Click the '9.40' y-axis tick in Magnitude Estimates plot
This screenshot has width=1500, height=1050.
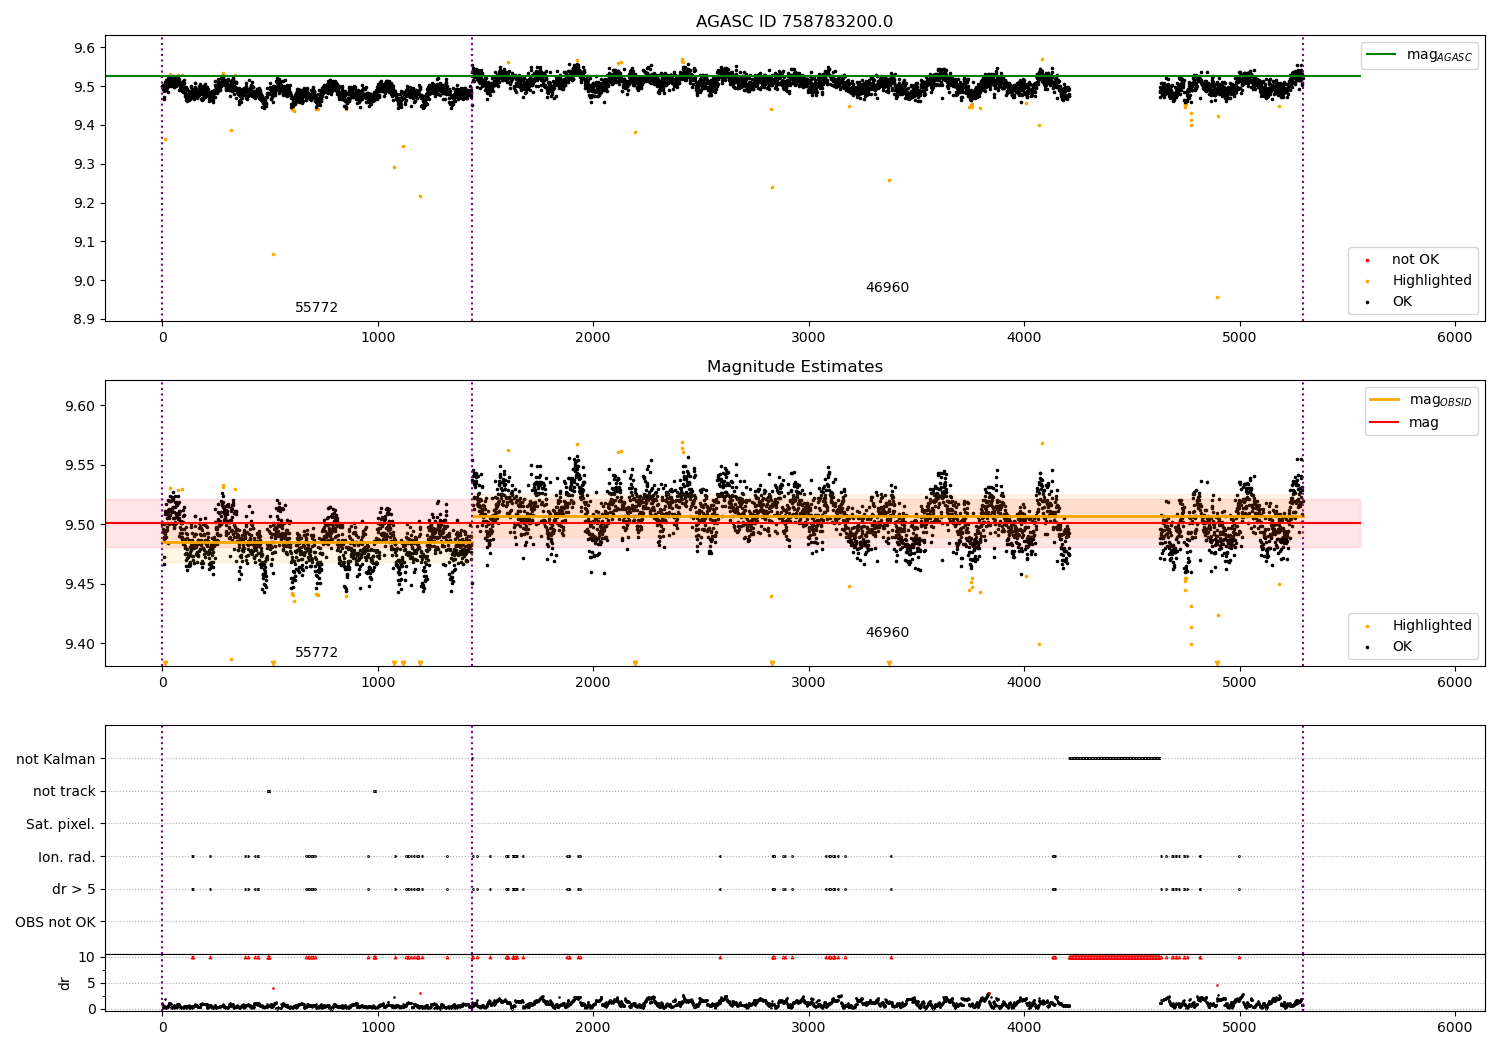80,644
